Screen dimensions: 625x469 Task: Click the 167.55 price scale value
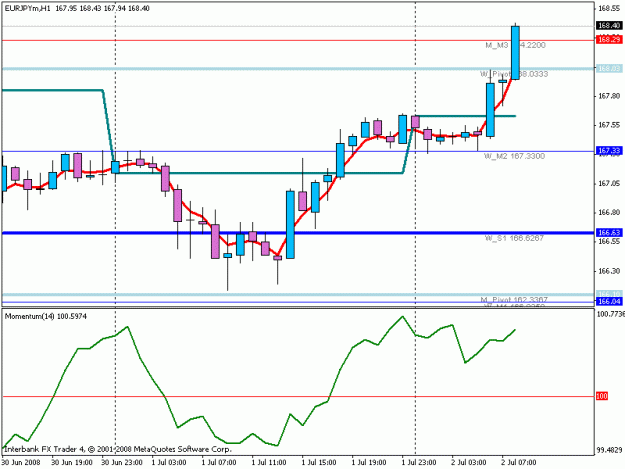point(609,125)
